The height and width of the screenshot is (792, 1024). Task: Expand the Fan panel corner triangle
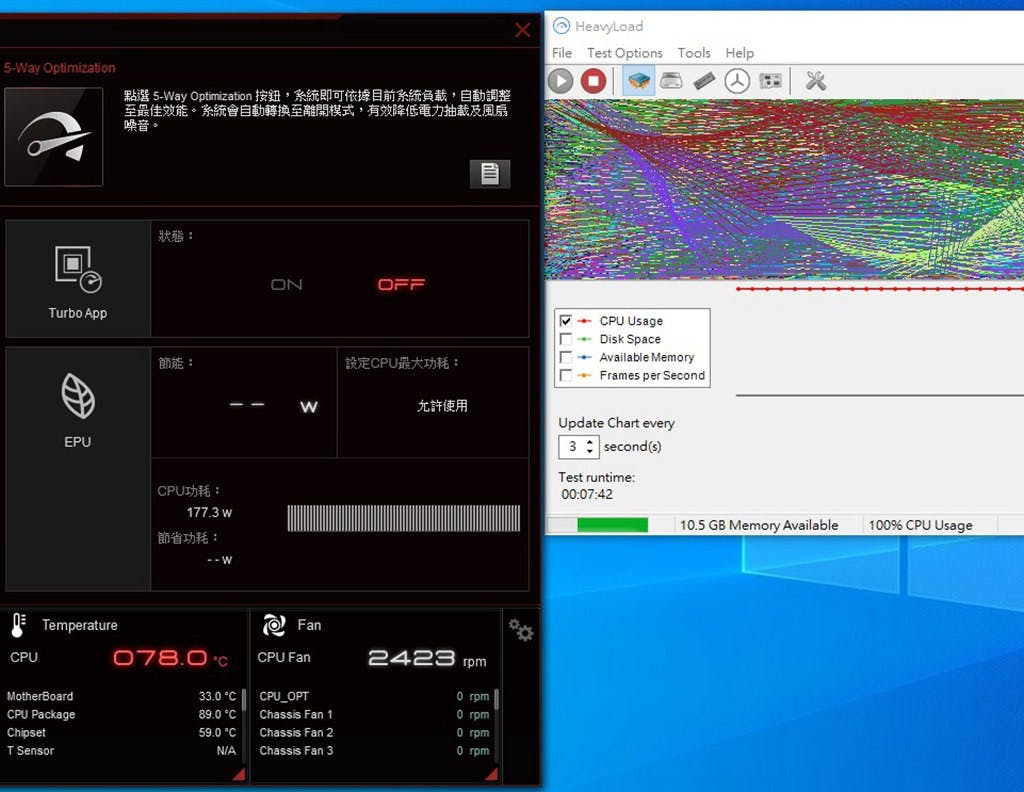pos(491,775)
